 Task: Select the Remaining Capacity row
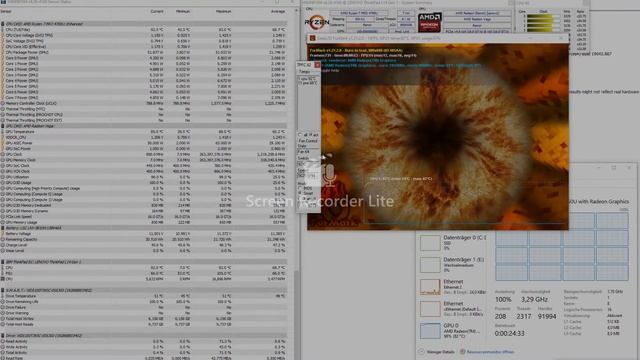coord(144,240)
